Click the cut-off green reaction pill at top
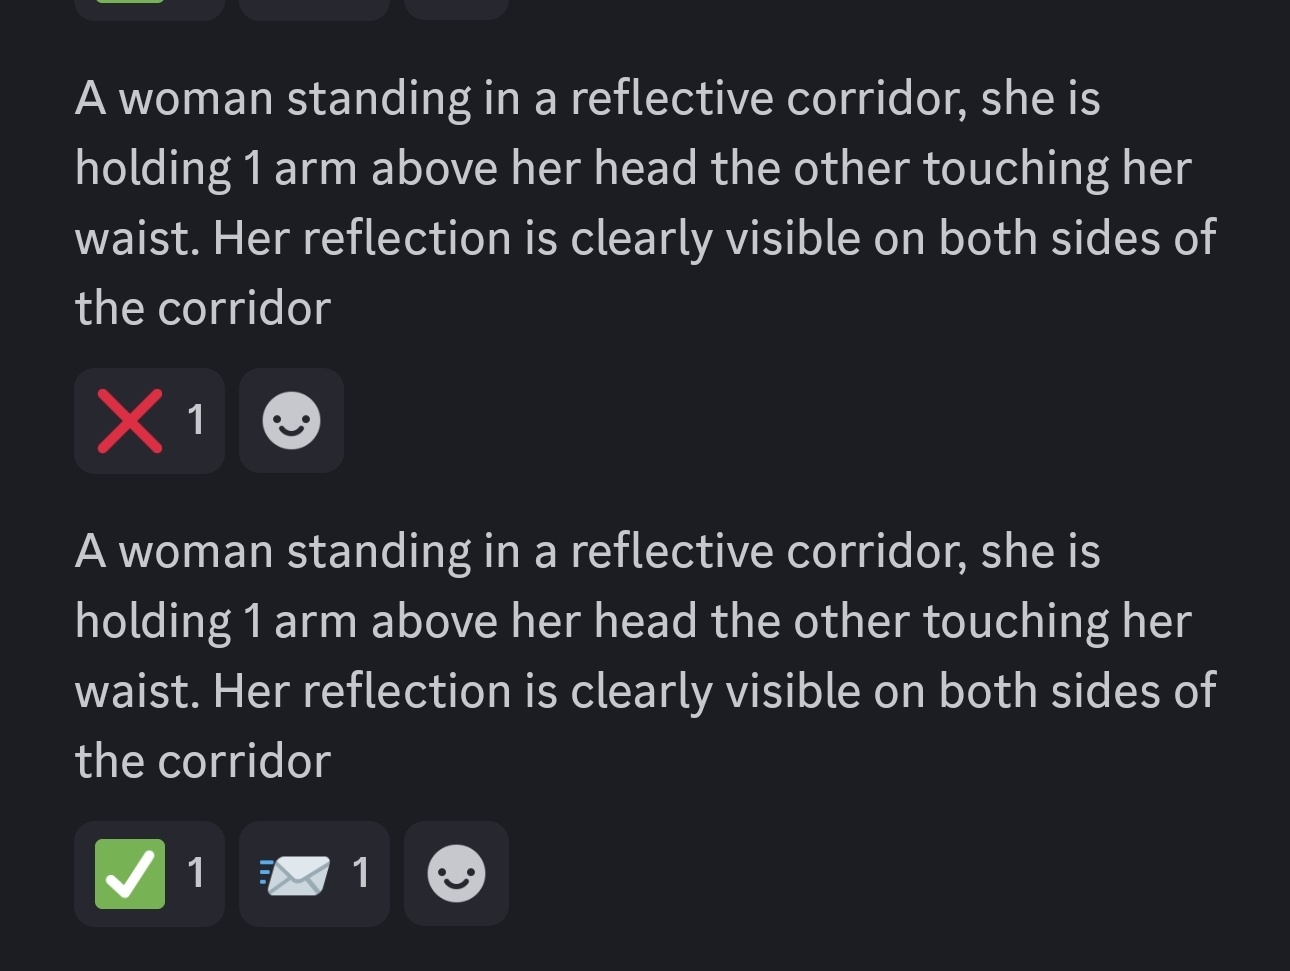 150,8
